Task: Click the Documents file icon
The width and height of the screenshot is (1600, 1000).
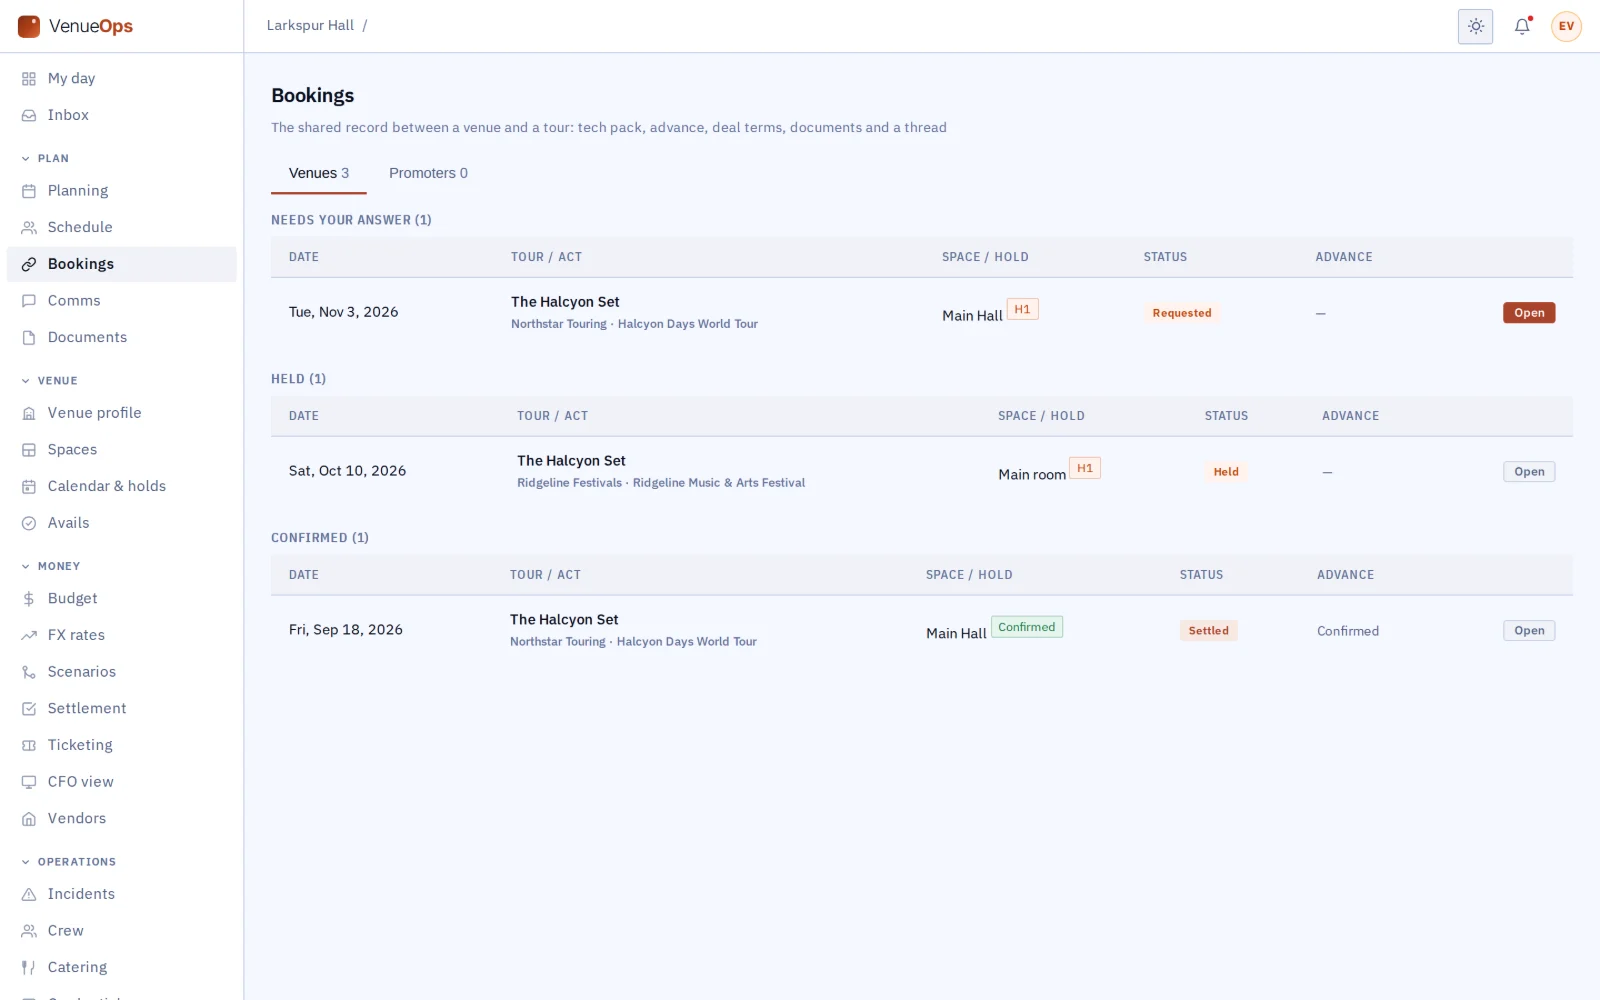Action: [x=29, y=338]
